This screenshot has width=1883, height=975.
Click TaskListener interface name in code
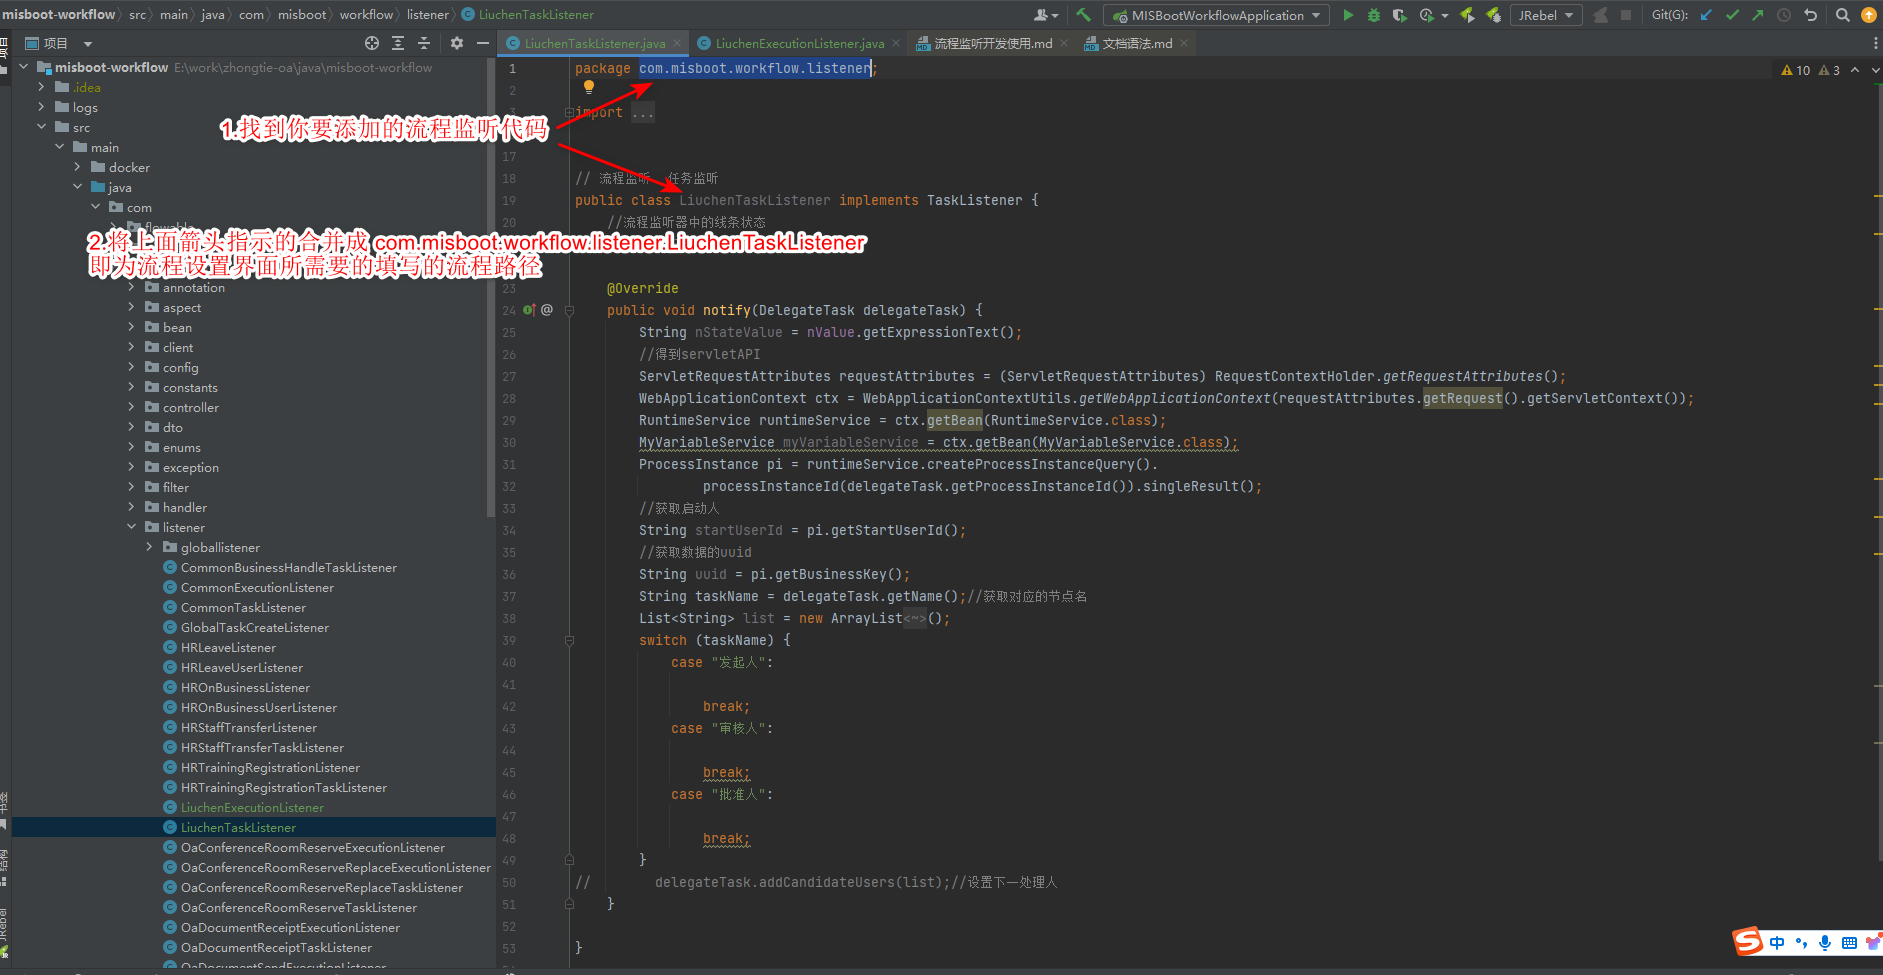point(974,200)
